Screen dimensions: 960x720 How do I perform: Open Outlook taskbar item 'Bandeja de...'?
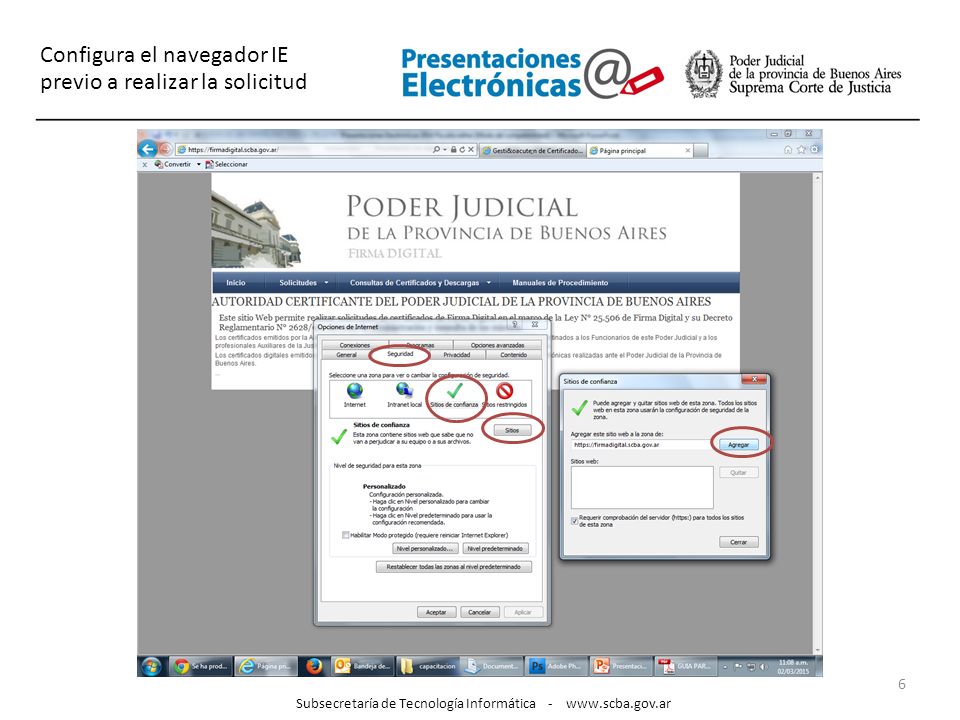(x=362, y=666)
